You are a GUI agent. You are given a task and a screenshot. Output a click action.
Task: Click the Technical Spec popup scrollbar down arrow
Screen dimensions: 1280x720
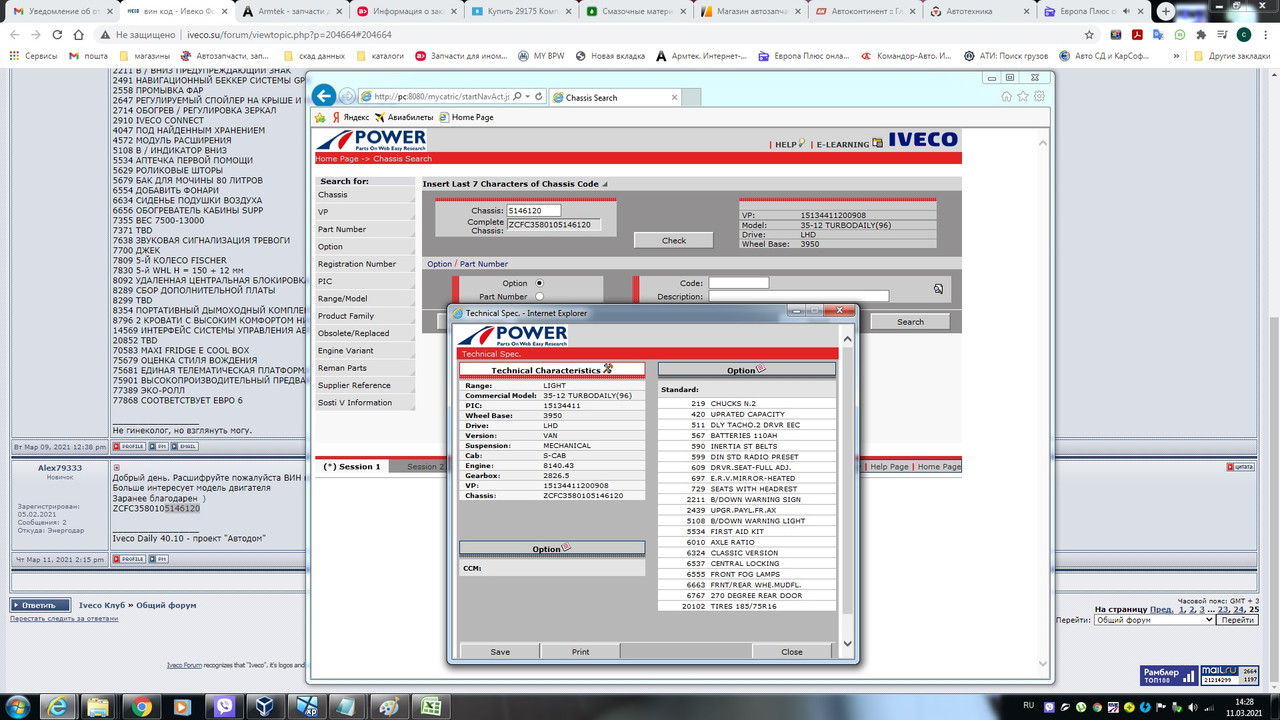[848, 644]
